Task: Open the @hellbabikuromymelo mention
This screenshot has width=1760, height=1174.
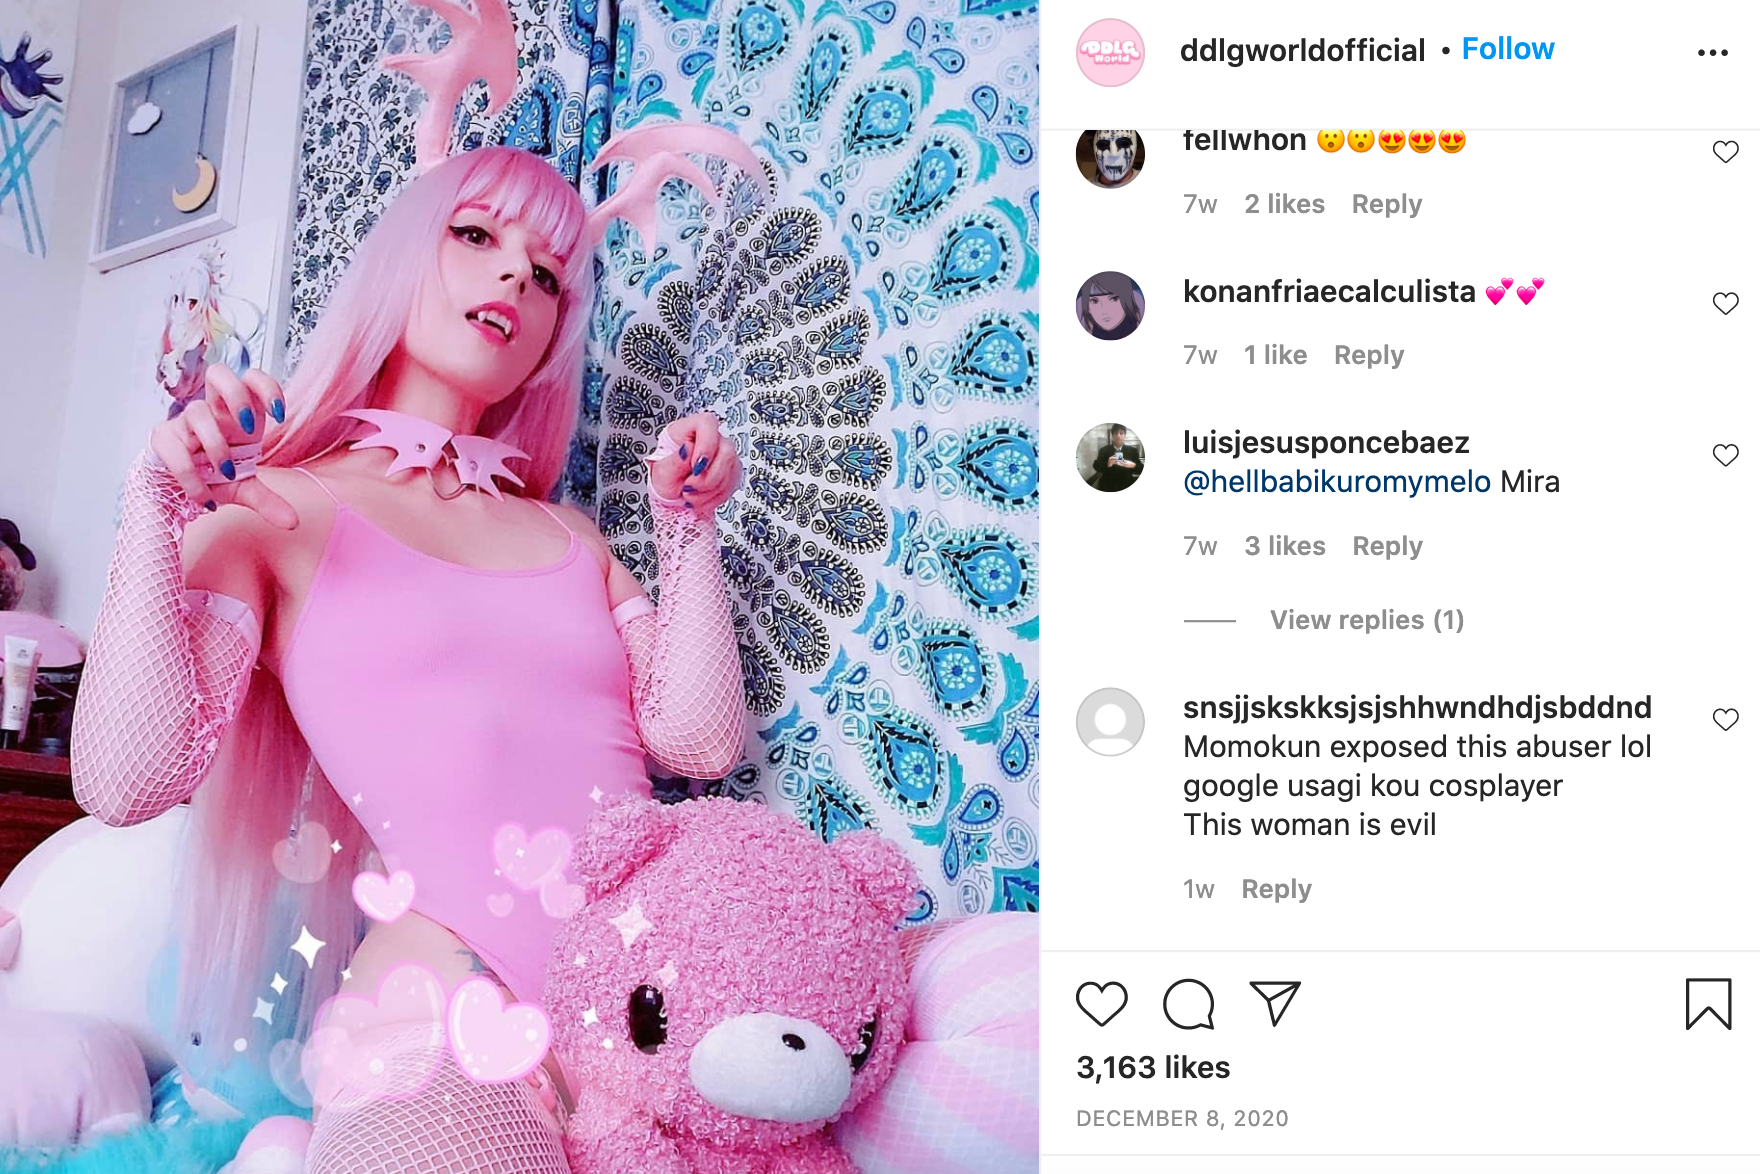Action: click(x=1337, y=482)
